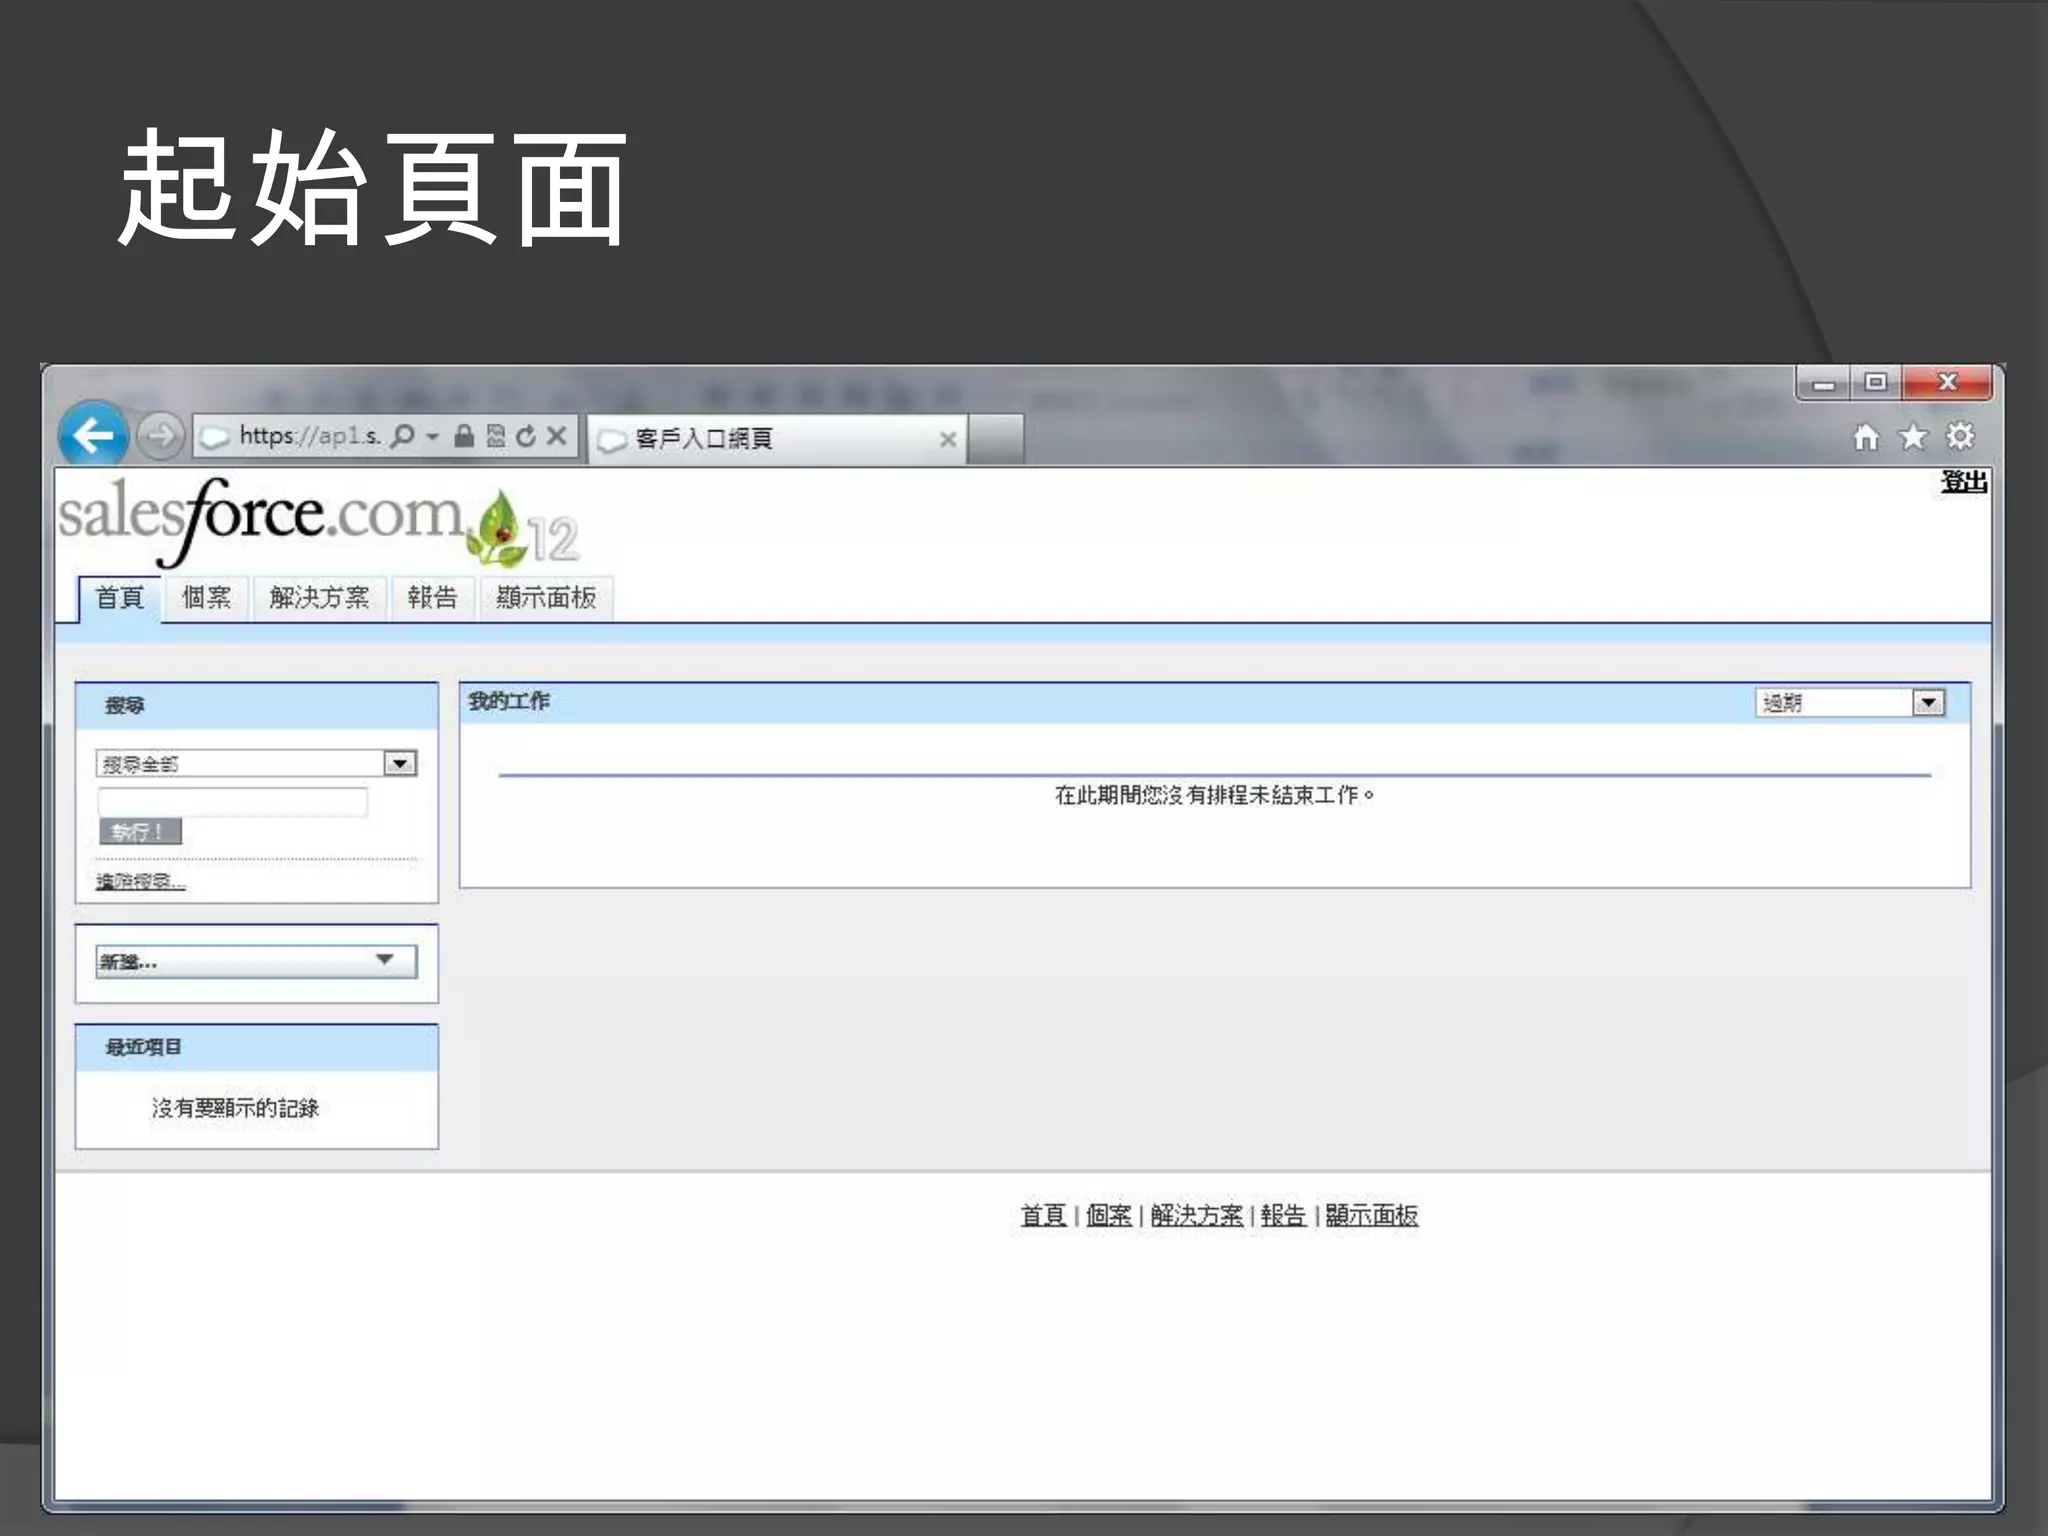This screenshot has height=1536, width=2048.
Task: Click the 報告 link in the footer
Action: [x=1283, y=1215]
